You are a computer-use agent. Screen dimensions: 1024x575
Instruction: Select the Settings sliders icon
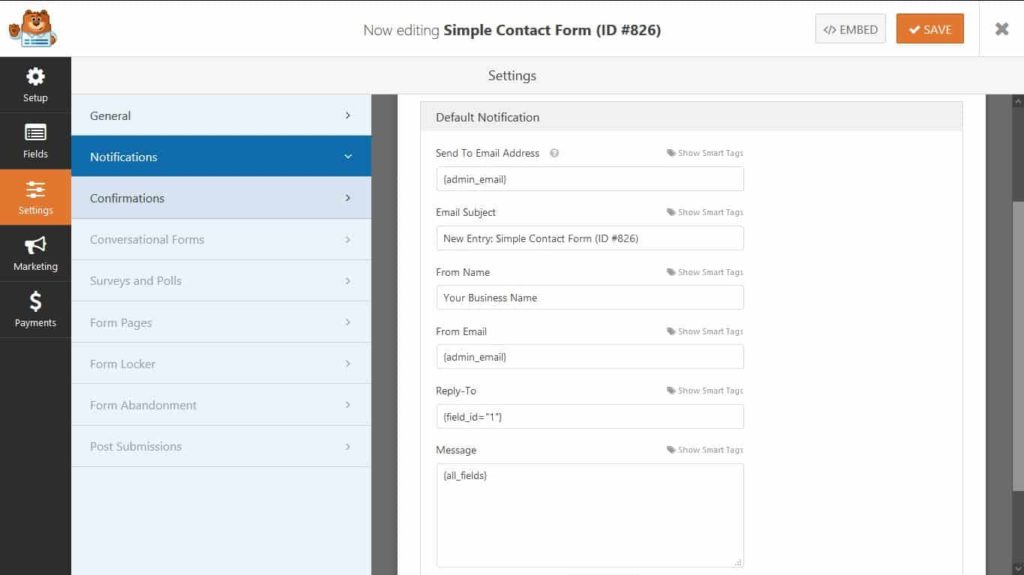point(35,189)
